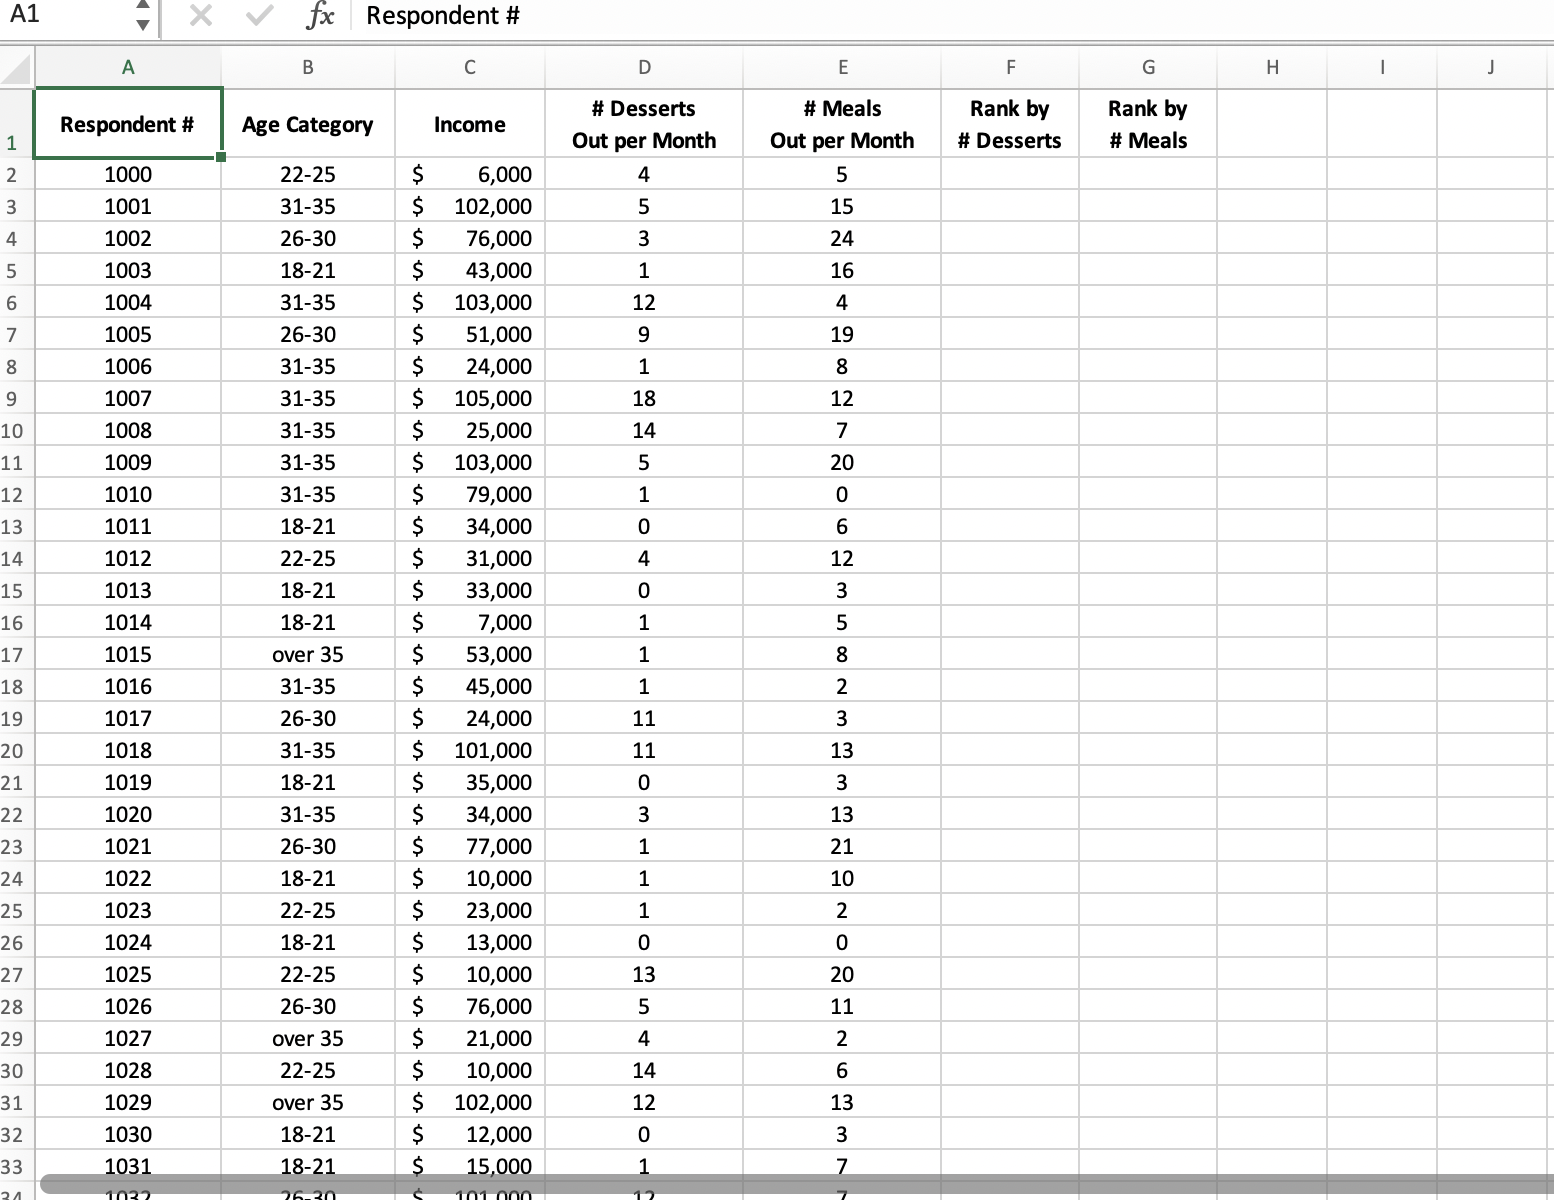This screenshot has width=1554, height=1200.
Task: Click meals value 21 for respondent 1021
Action: 842,847
